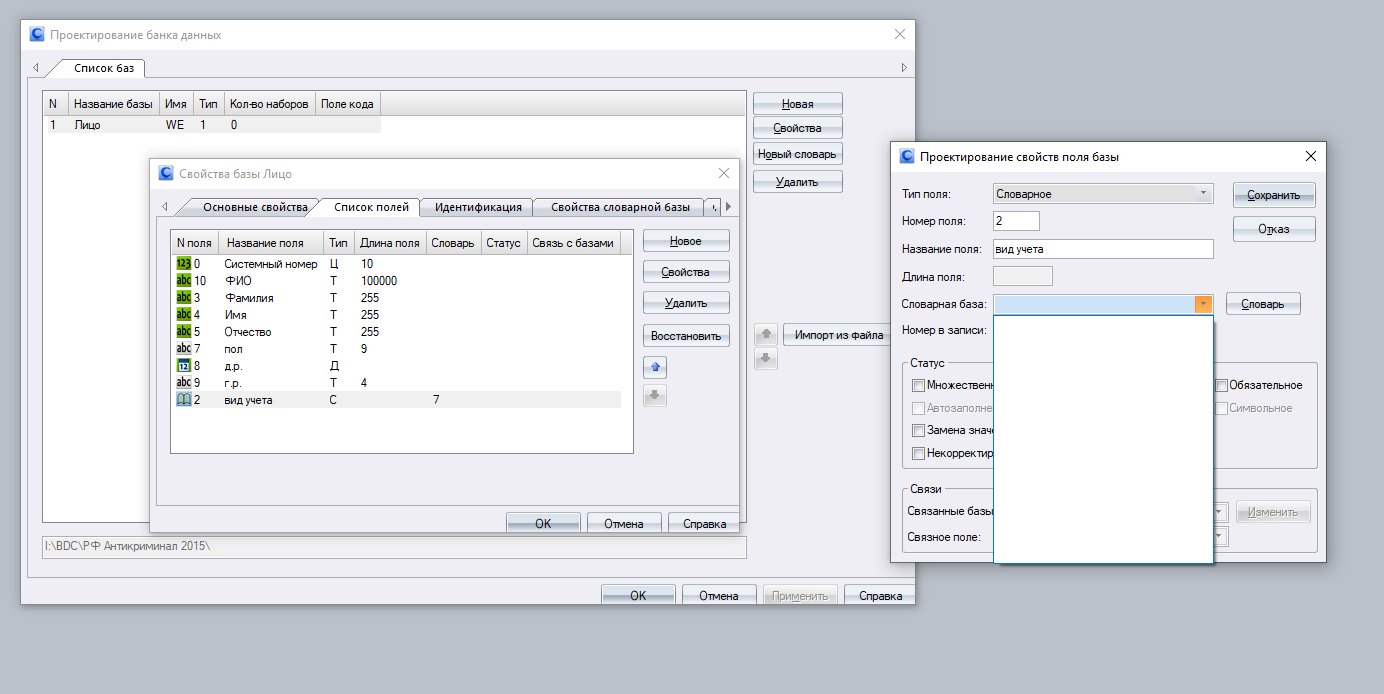Open the Связное поле dropdown arrow
This screenshot has height=694, width=1384.
(x=1220, y=537)
